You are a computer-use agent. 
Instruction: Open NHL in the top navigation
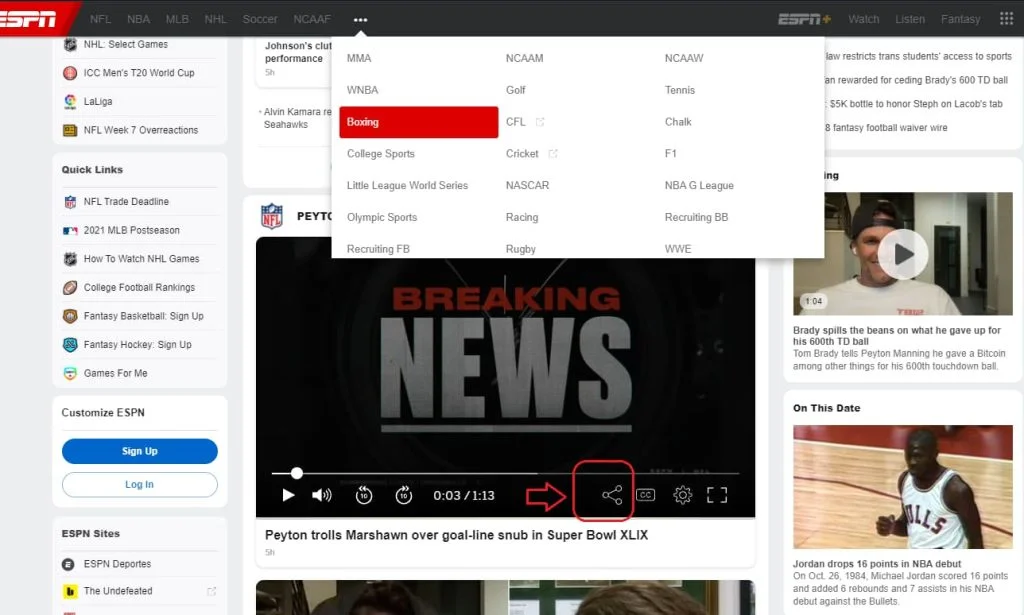[216, 19]
